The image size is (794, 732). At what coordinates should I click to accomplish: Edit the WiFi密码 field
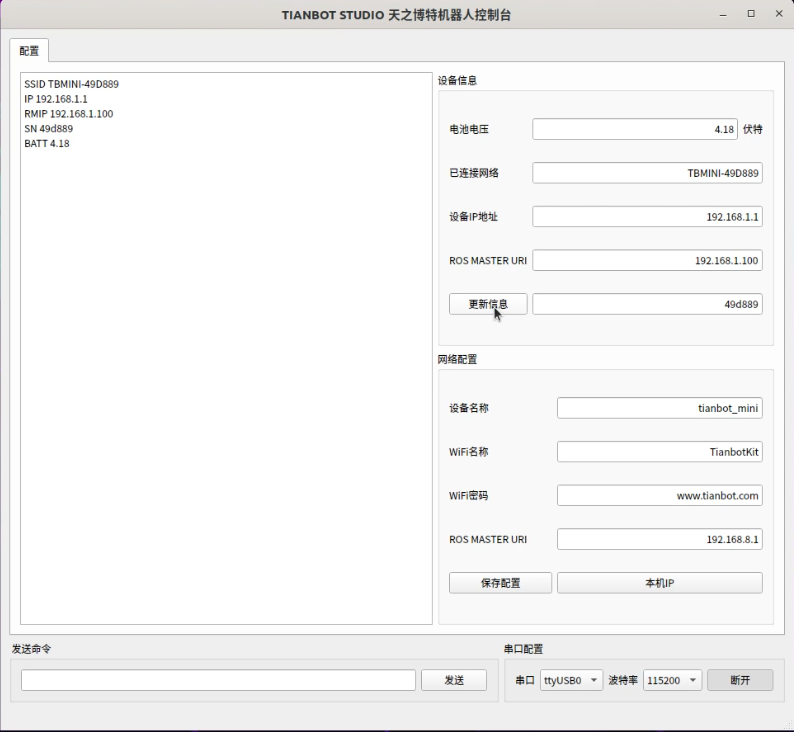point(659,496)
